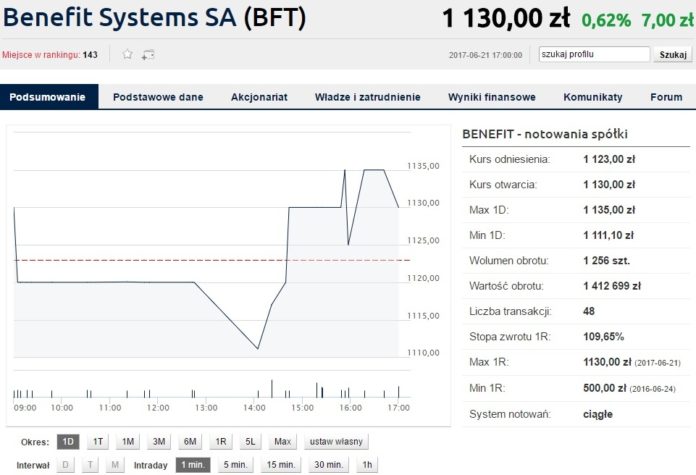Open Władze i zatrudnienie tab
This screenshot has height=475, width=696.
coord(368,97)
